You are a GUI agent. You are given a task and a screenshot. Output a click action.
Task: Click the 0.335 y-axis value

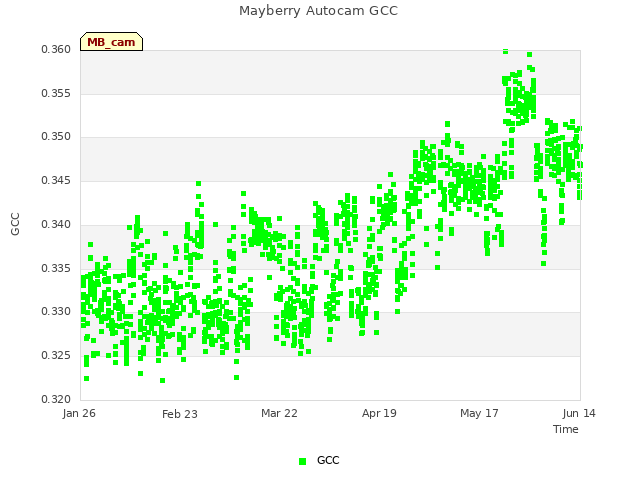[56, 269]
